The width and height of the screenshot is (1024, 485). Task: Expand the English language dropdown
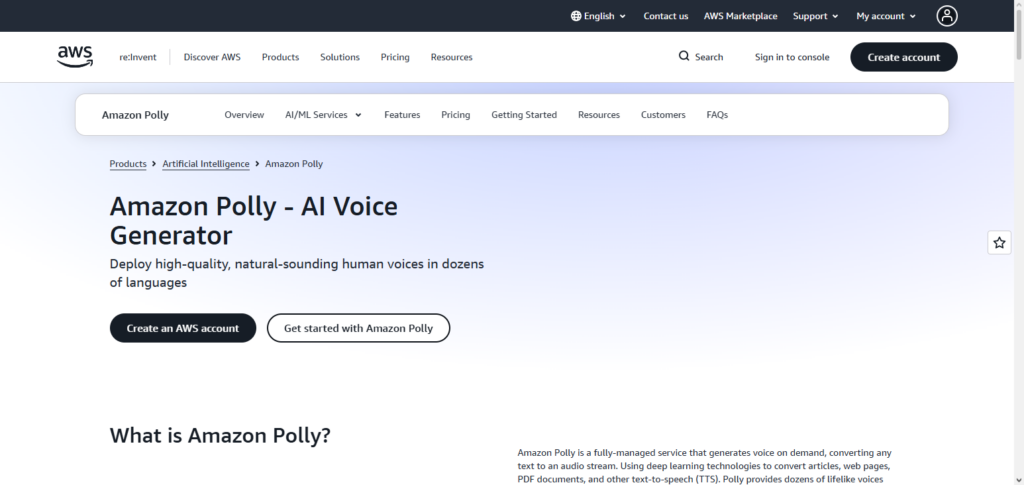click(599, 16)
